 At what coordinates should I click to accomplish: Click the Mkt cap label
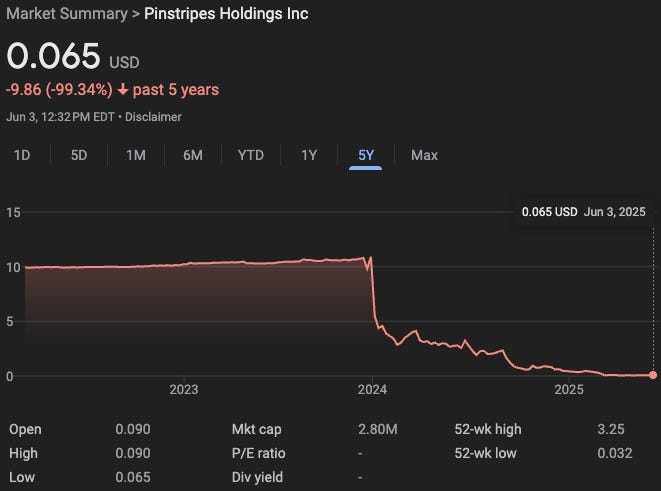pyautogui.click(x=256, y=429)
